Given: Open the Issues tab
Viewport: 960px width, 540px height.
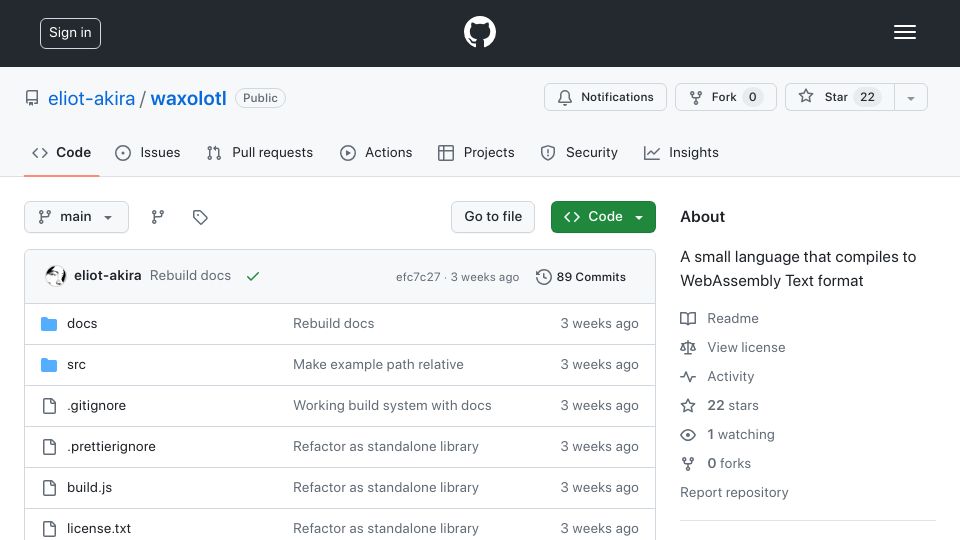Looking at the screenshot, I should point(148,152).
